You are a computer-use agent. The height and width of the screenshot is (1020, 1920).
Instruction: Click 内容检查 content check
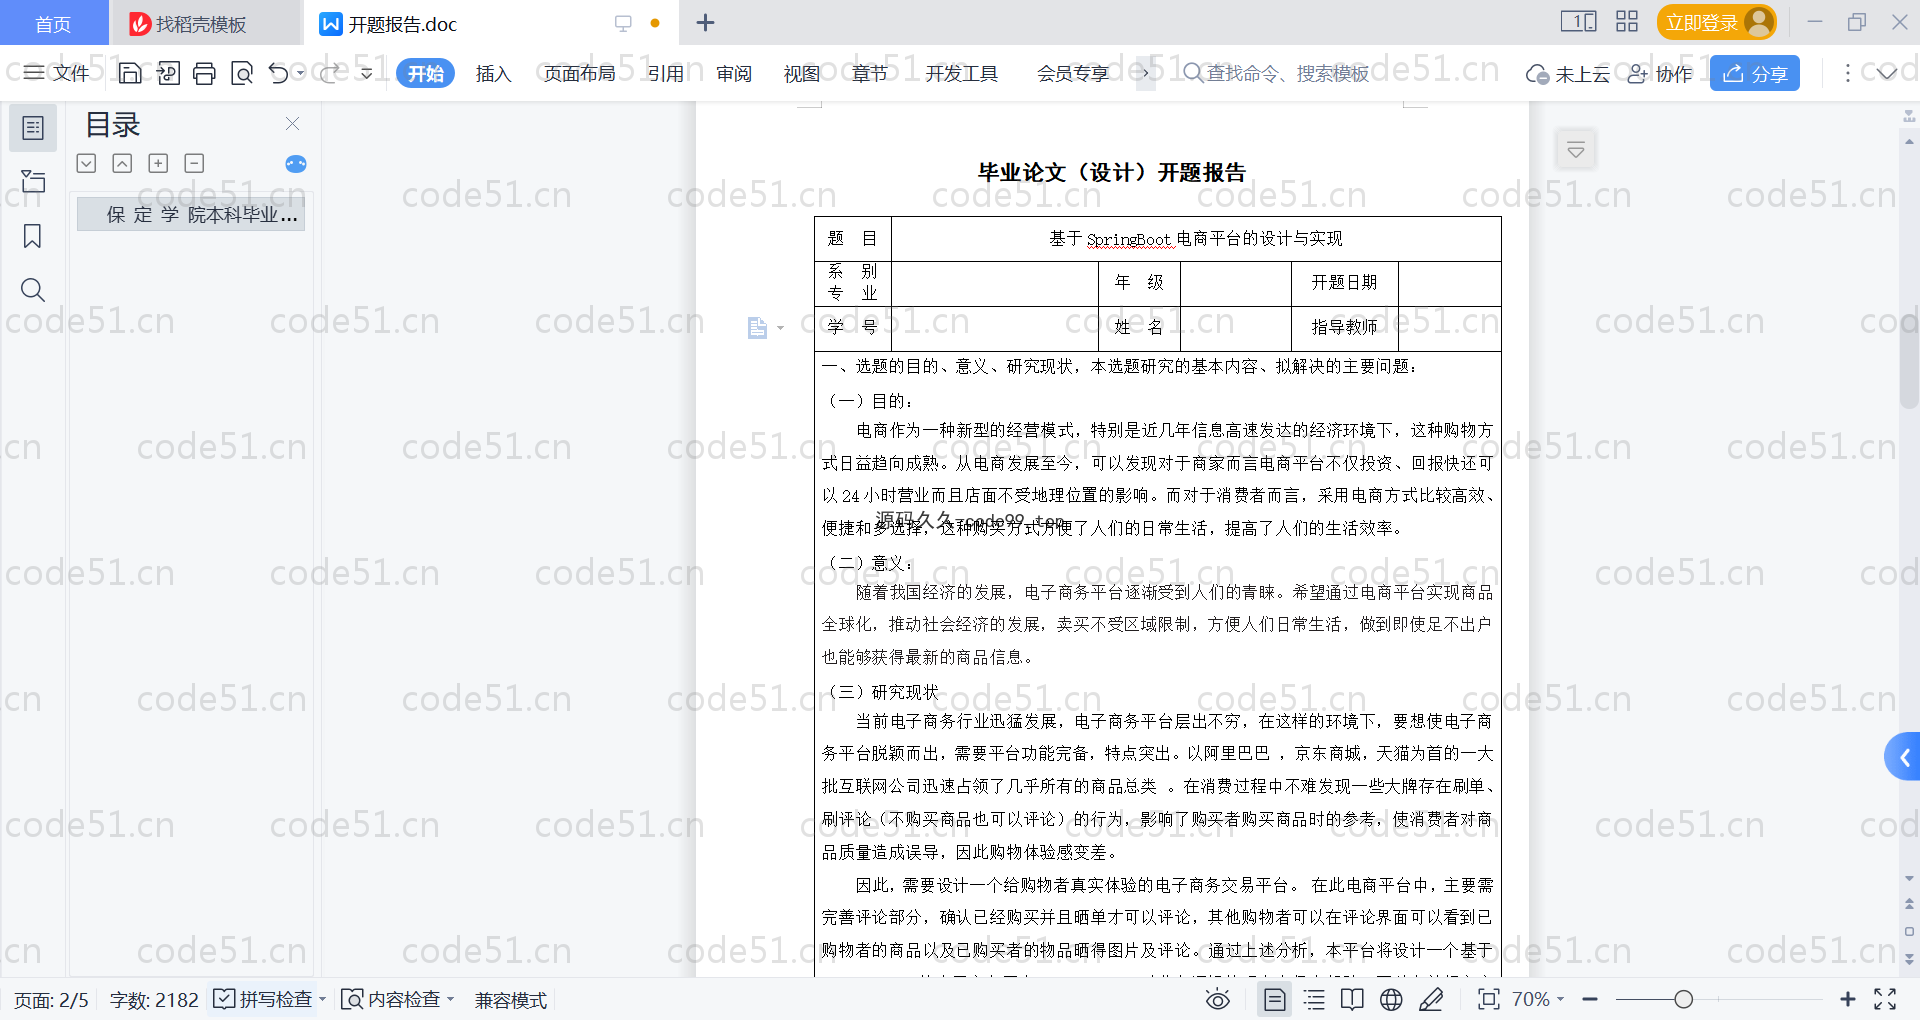pos(391,999)
